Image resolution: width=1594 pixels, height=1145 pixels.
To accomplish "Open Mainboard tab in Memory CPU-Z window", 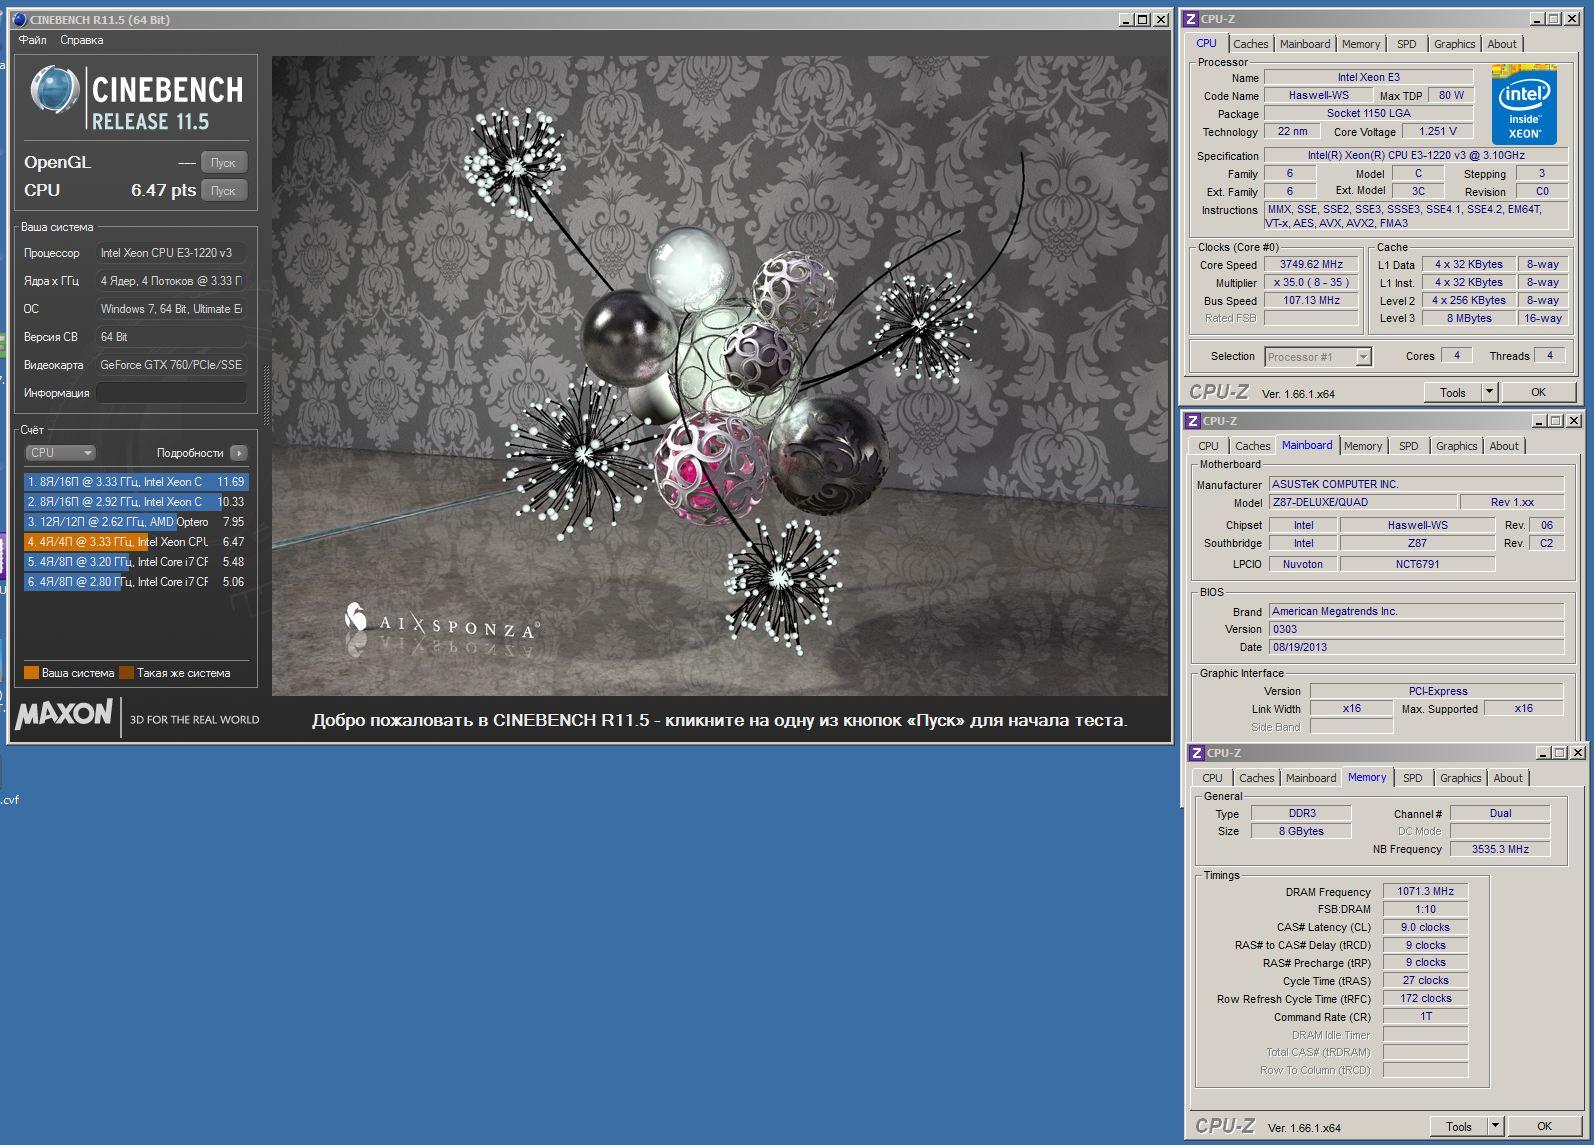I will point(1311,778).
